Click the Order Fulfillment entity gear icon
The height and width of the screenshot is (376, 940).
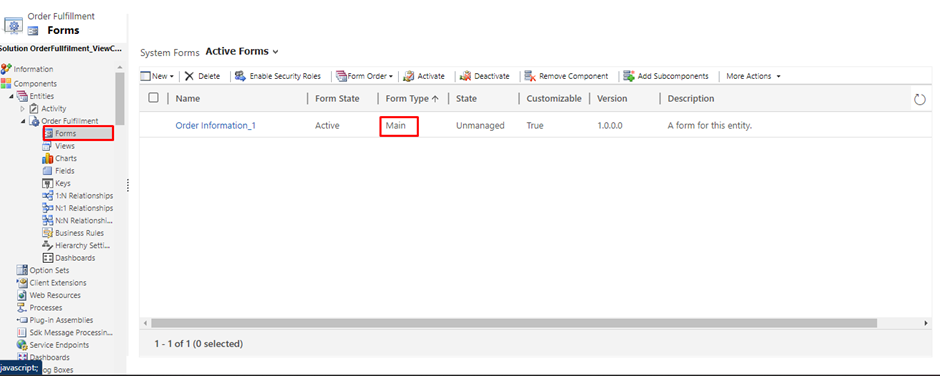pos(34,121)
